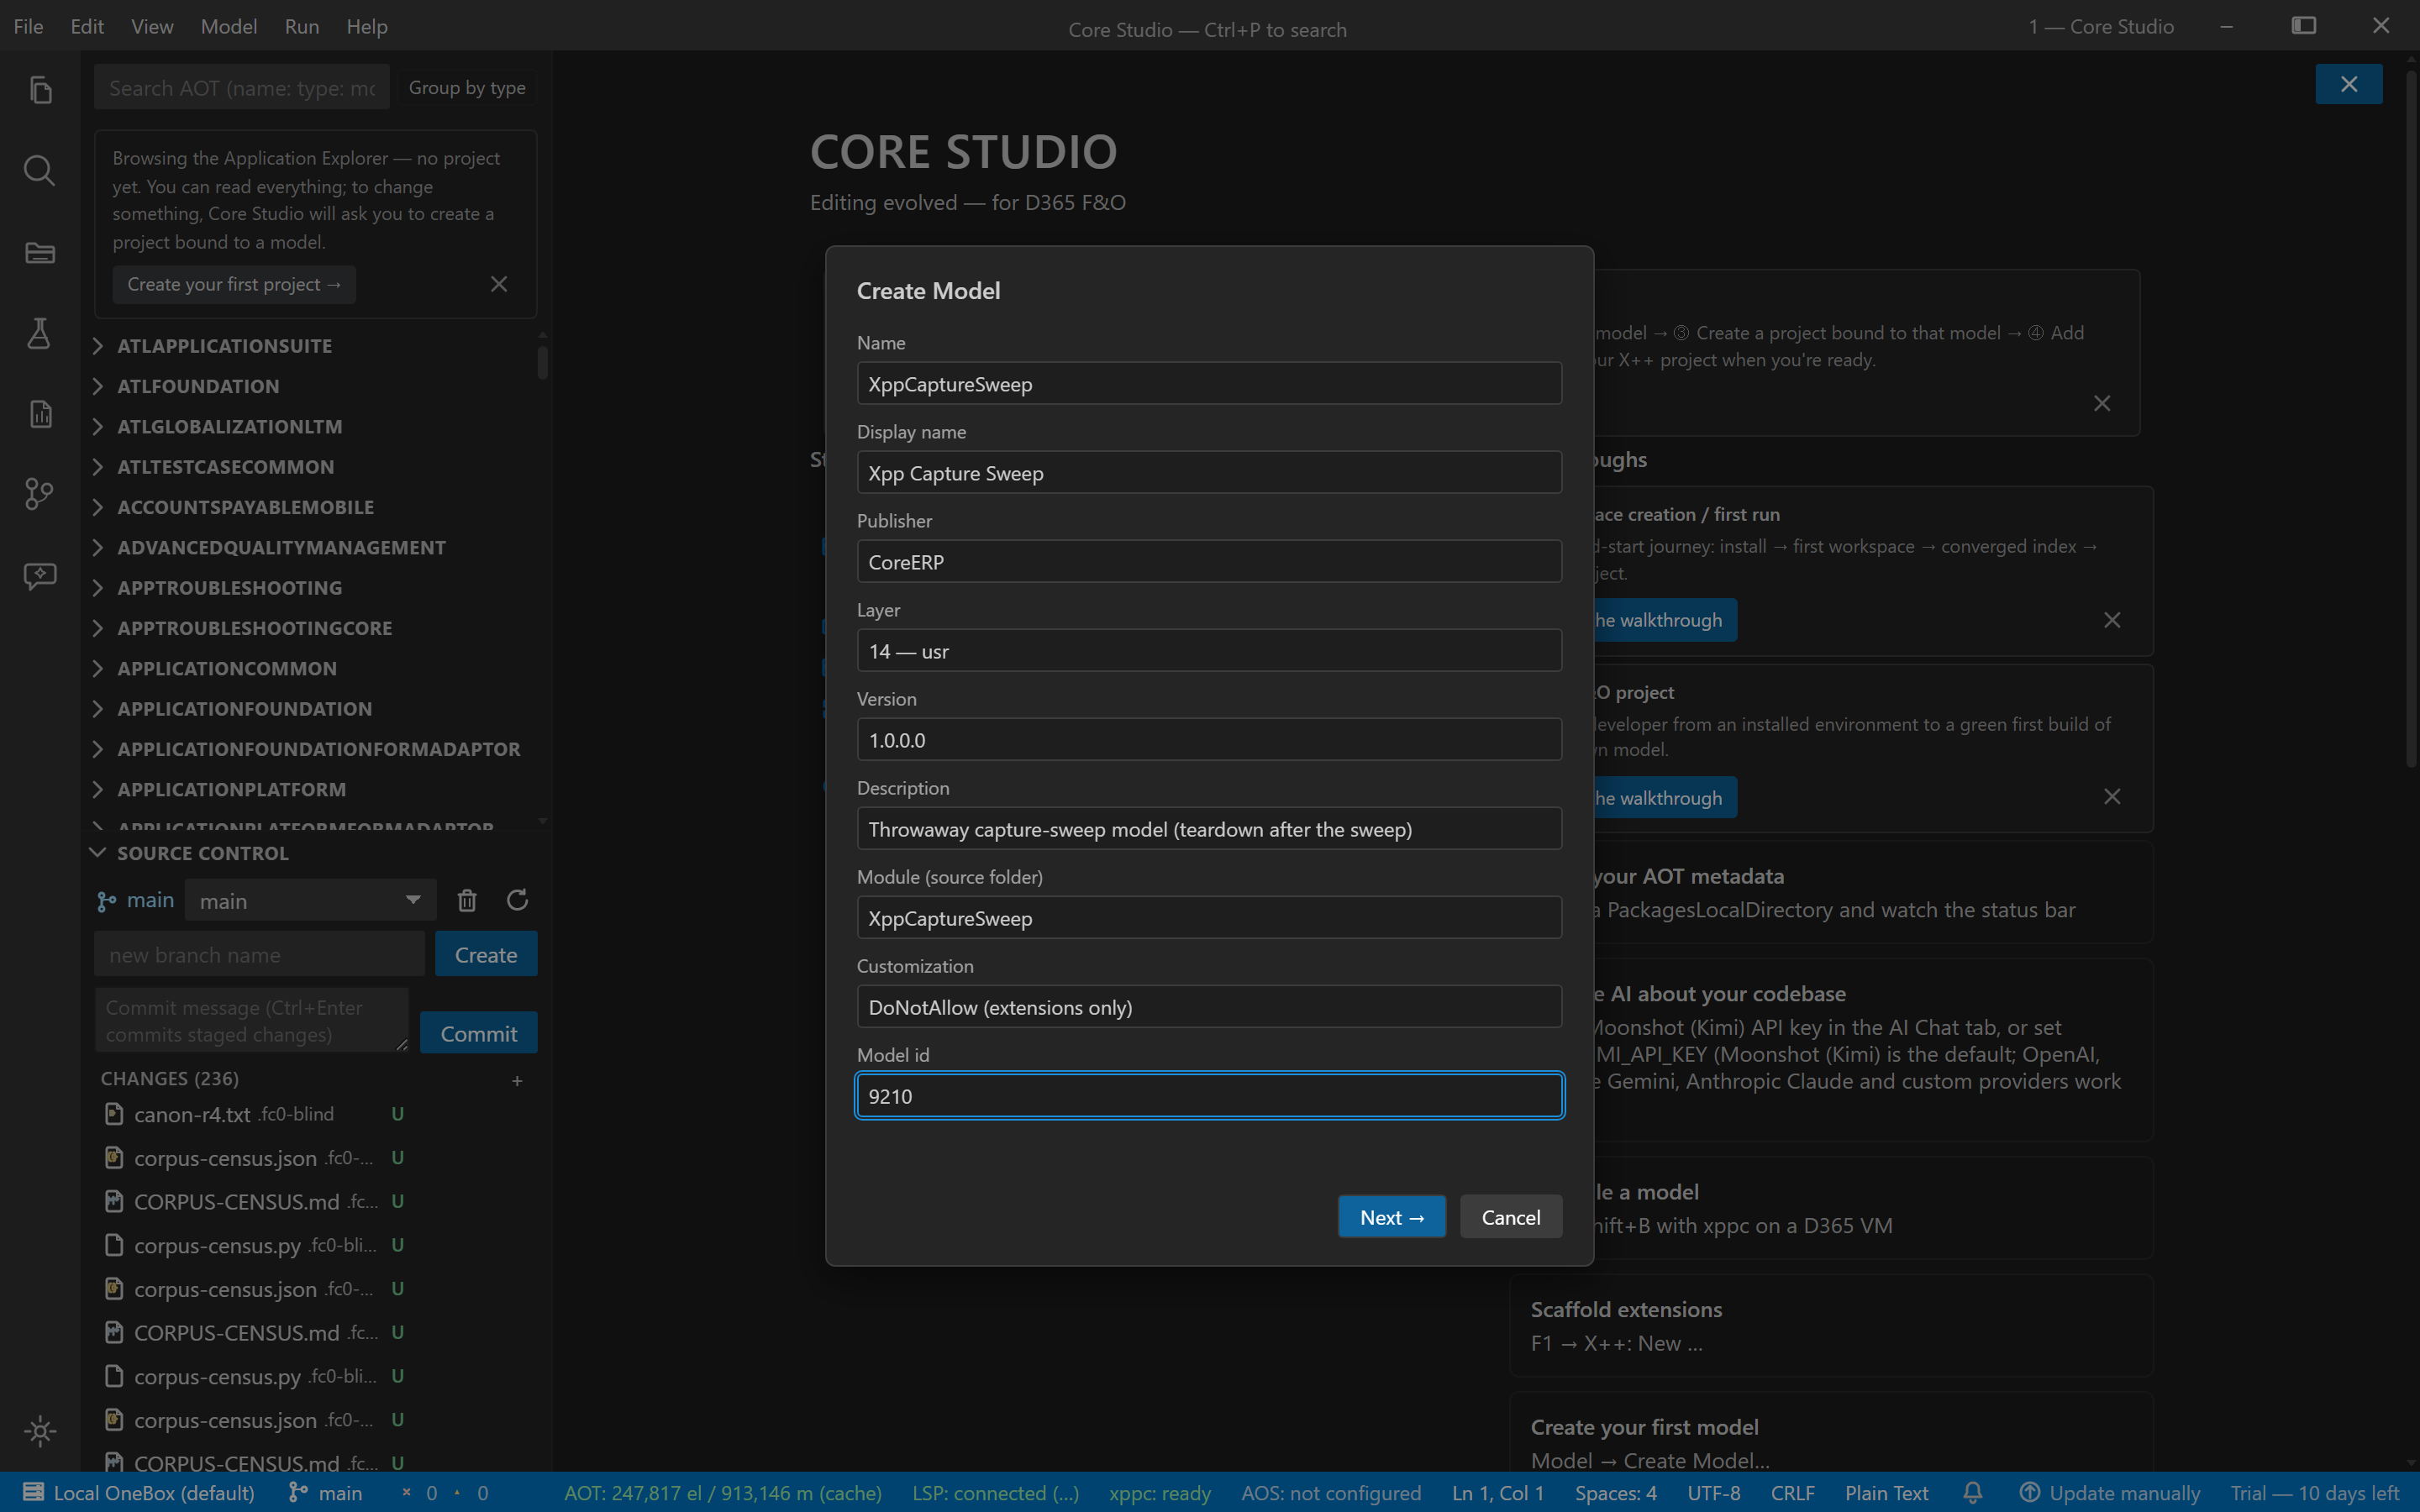Open the Help menu

pyautogui.click(x=367, y=27)
